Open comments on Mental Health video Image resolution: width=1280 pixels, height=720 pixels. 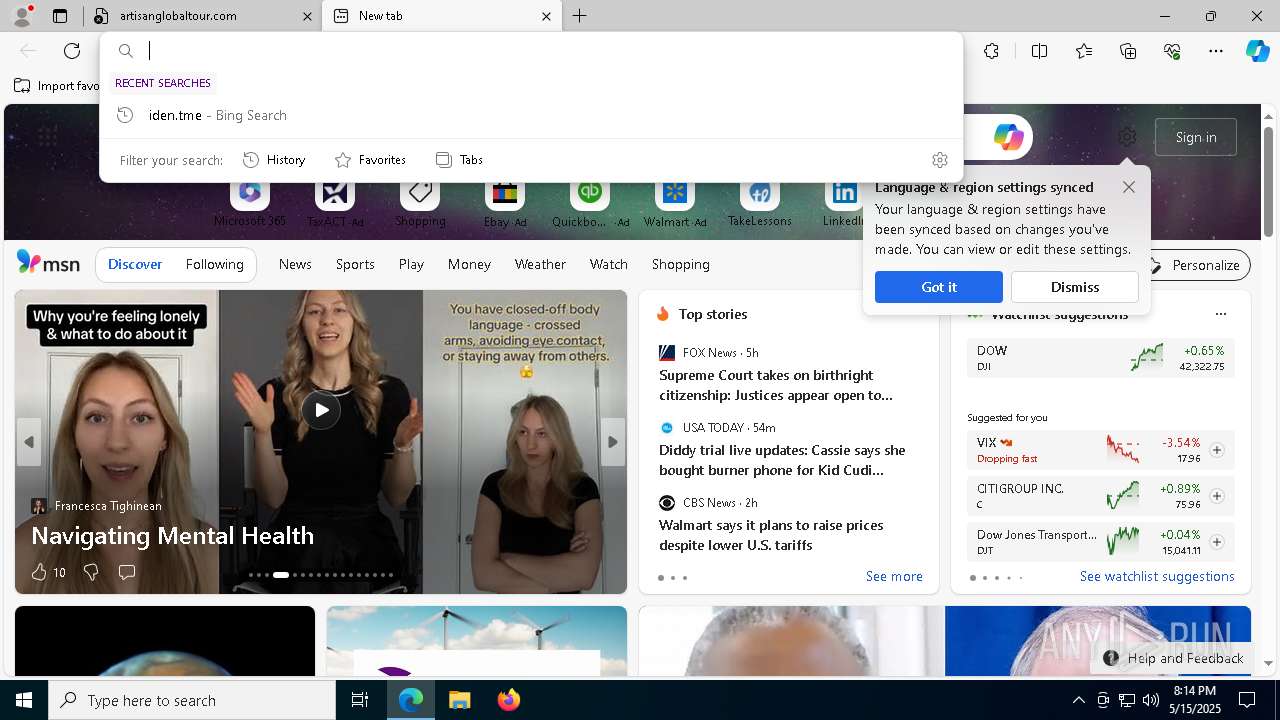pyautogui.click(x=127, y=572)
